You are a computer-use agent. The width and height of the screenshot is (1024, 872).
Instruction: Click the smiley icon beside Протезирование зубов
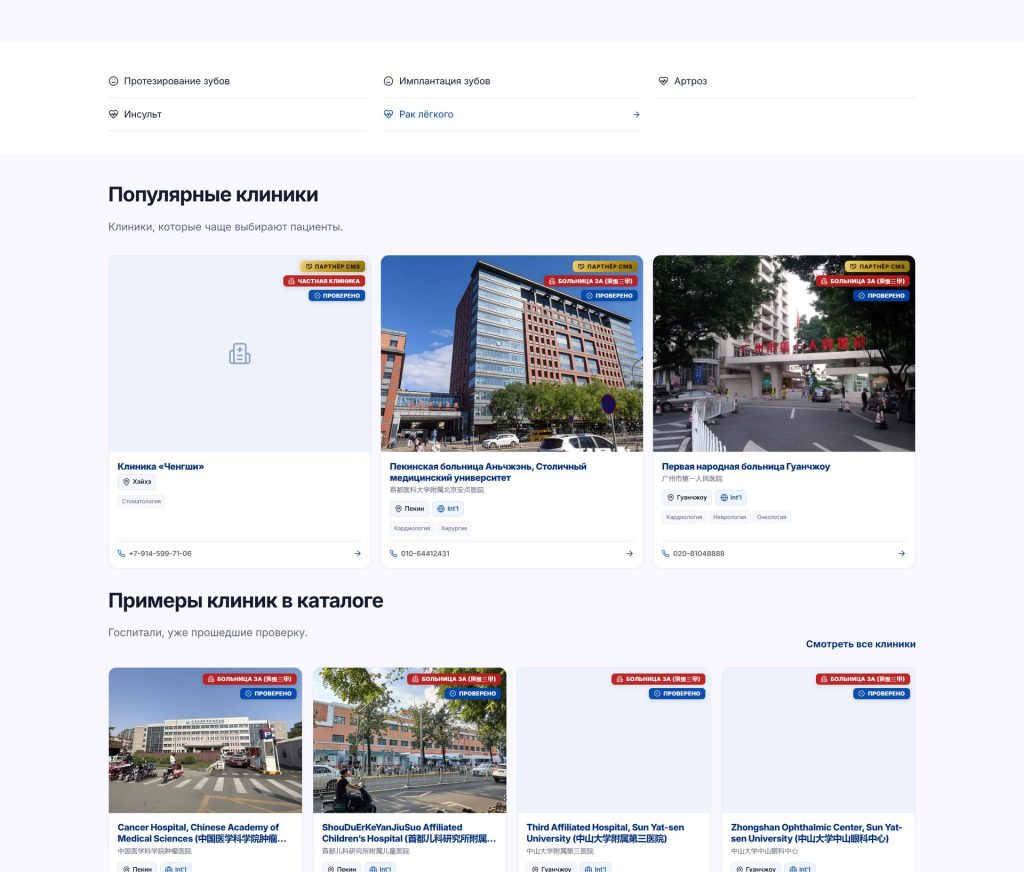(113, 81)
